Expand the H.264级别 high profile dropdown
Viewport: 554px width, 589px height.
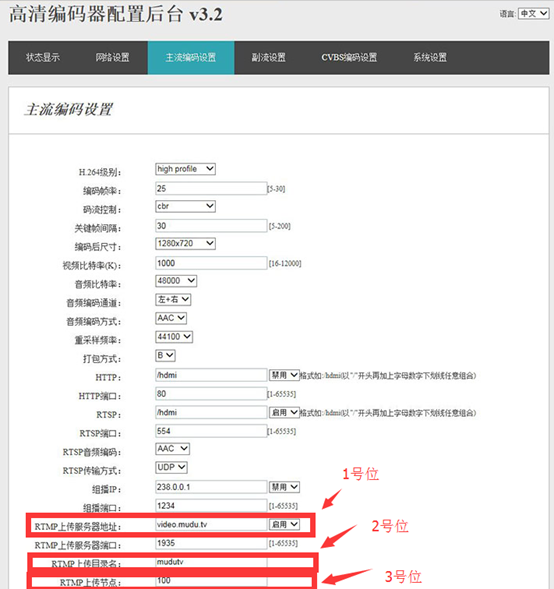click(x=185, y=169)
